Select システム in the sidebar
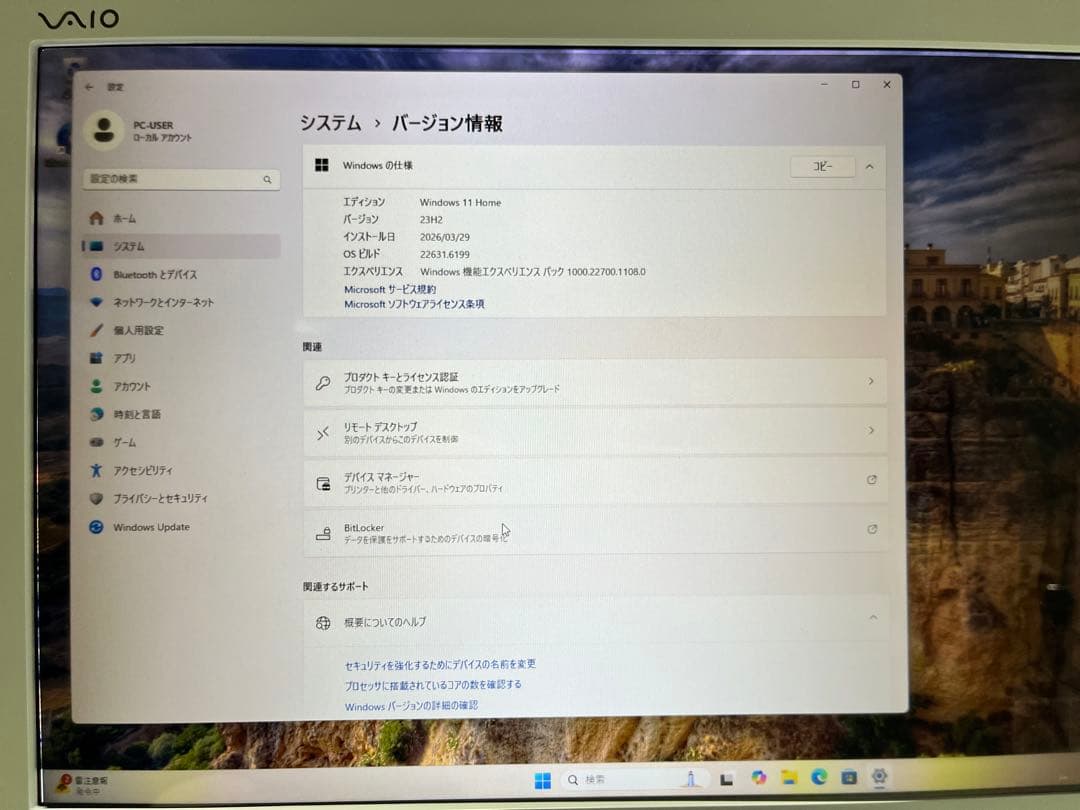Viewport: 1080px width, 810px height. (181, 246)
